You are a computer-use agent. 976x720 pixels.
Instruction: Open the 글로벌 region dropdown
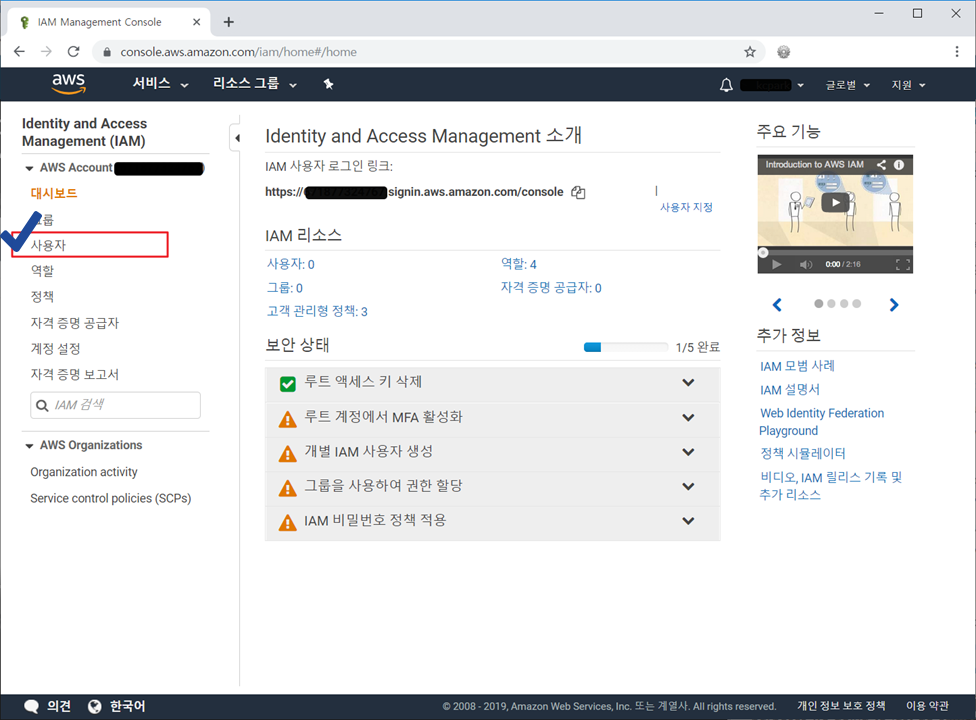click(x=847, y=85)
